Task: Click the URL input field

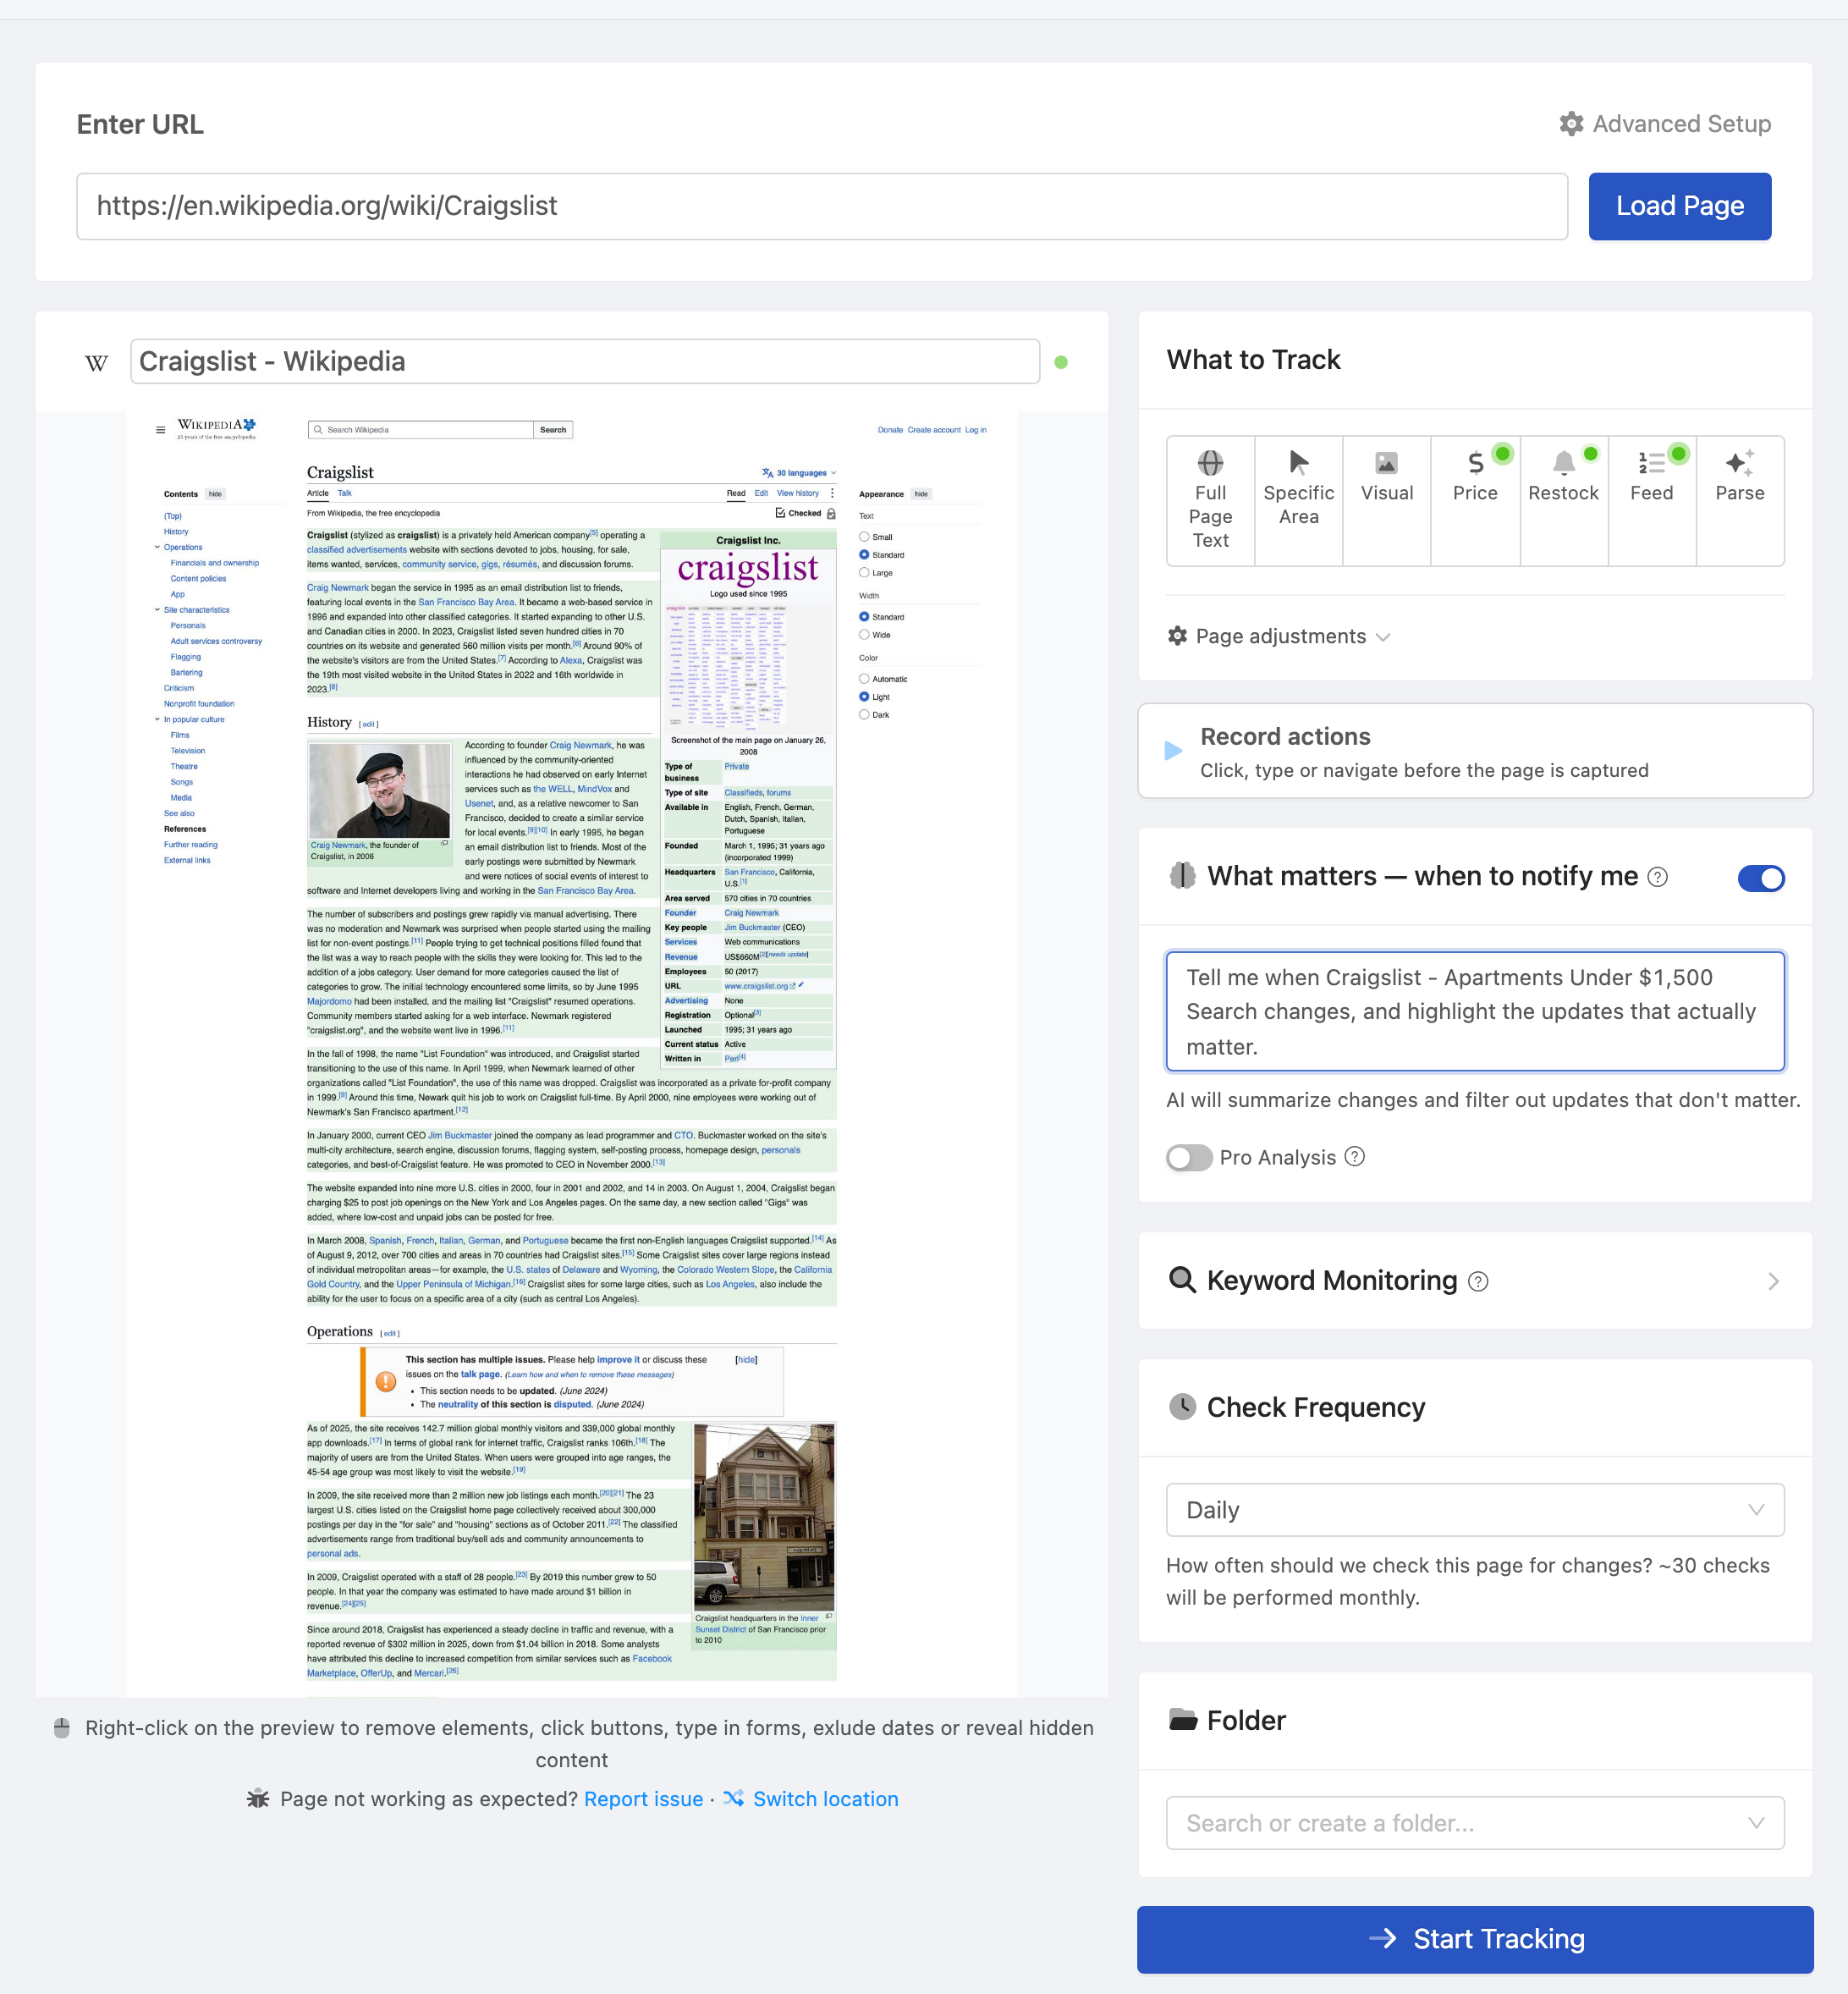Action: point(822,206)
